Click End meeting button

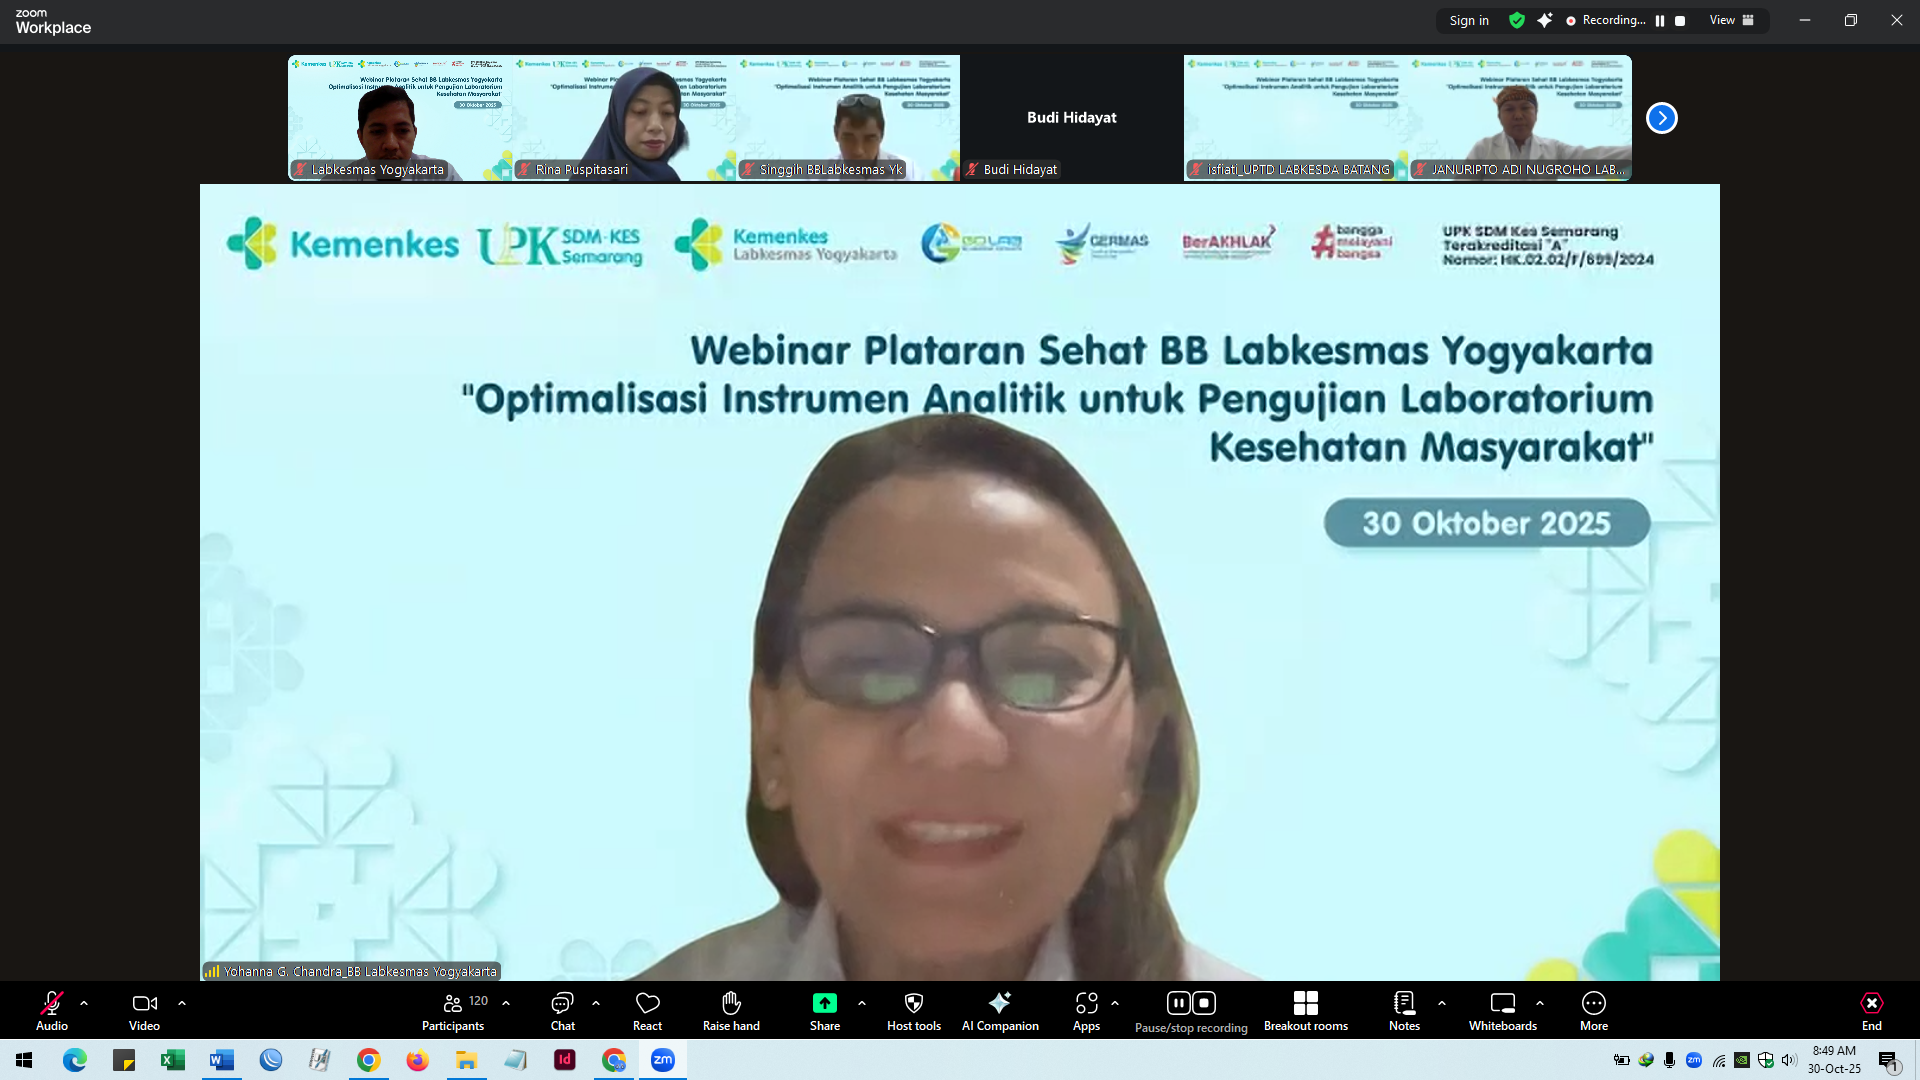(1872, 1010)
